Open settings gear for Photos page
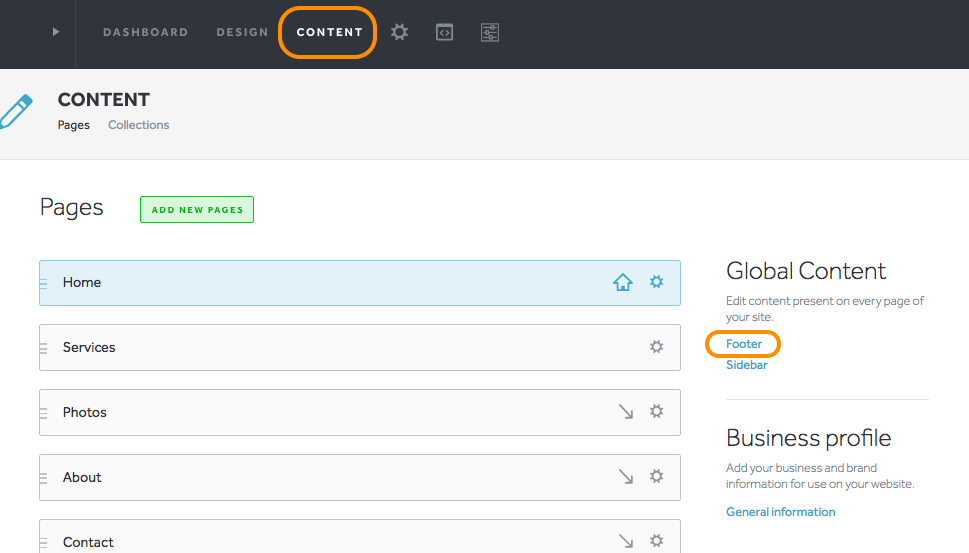The height and width of the screenshot is (553, 969). tap(656, 412)
